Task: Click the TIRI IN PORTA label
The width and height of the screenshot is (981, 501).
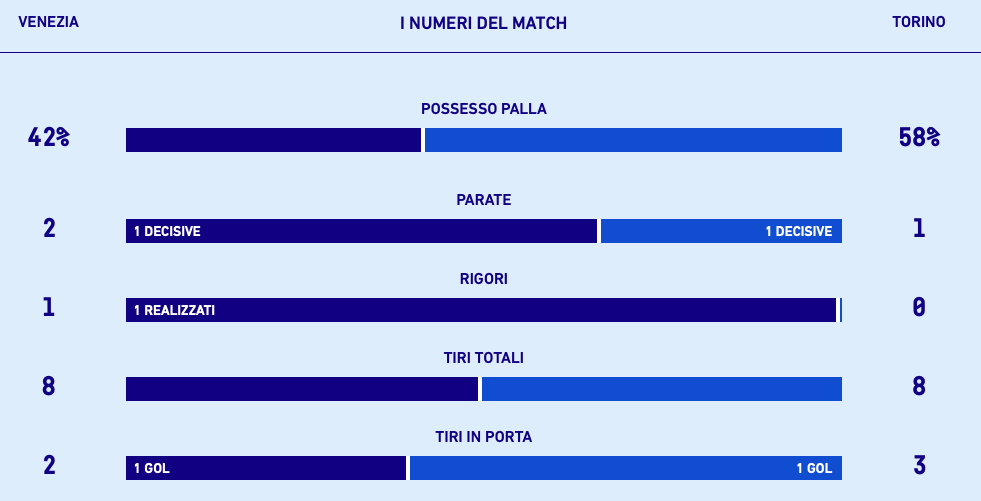Action: (x=483, y=437)
